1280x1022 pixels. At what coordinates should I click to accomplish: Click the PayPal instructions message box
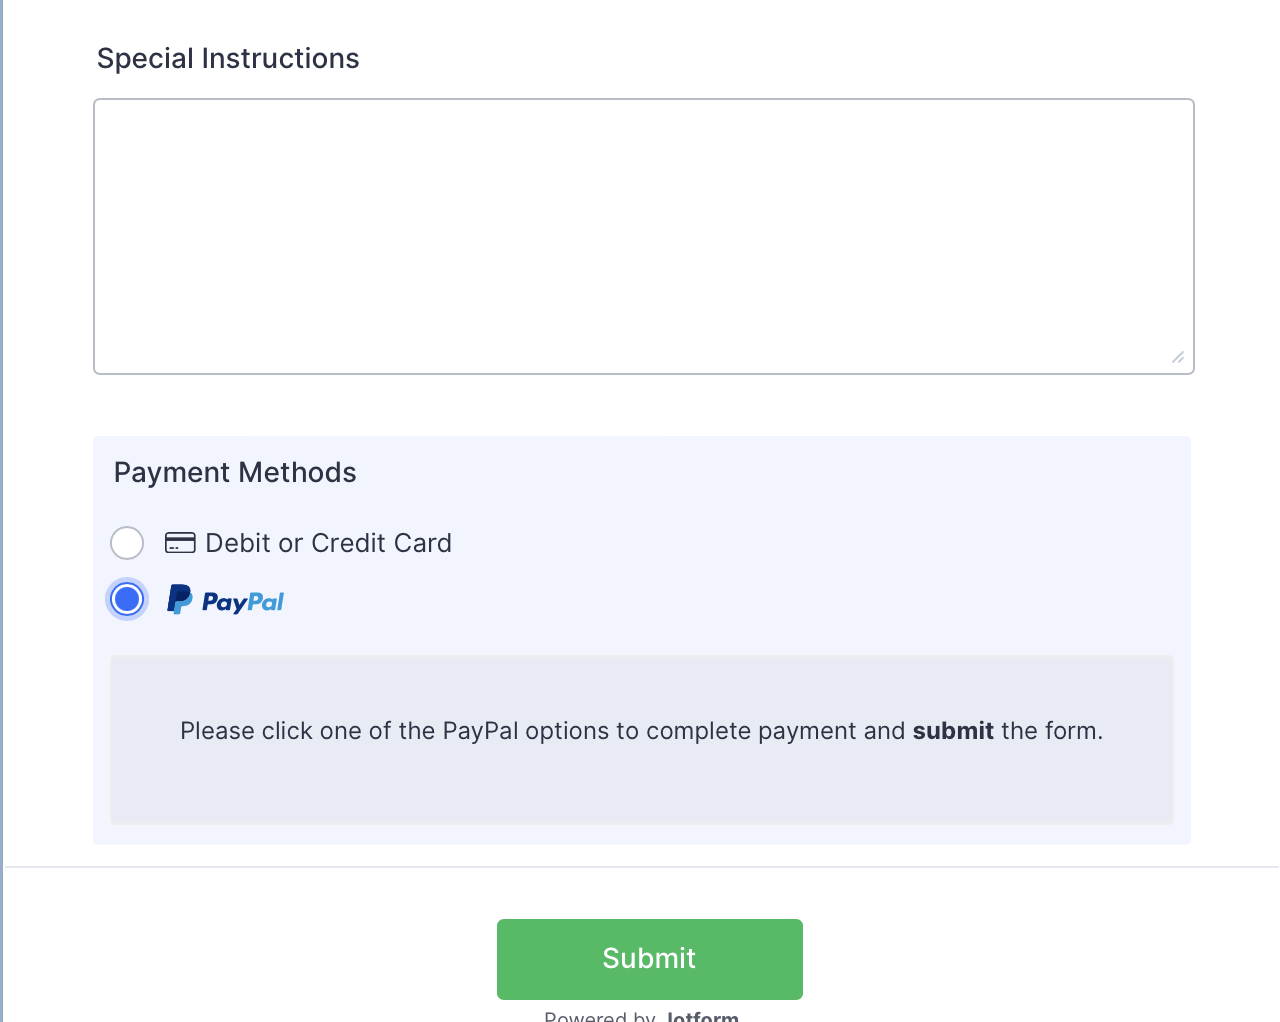641,780
